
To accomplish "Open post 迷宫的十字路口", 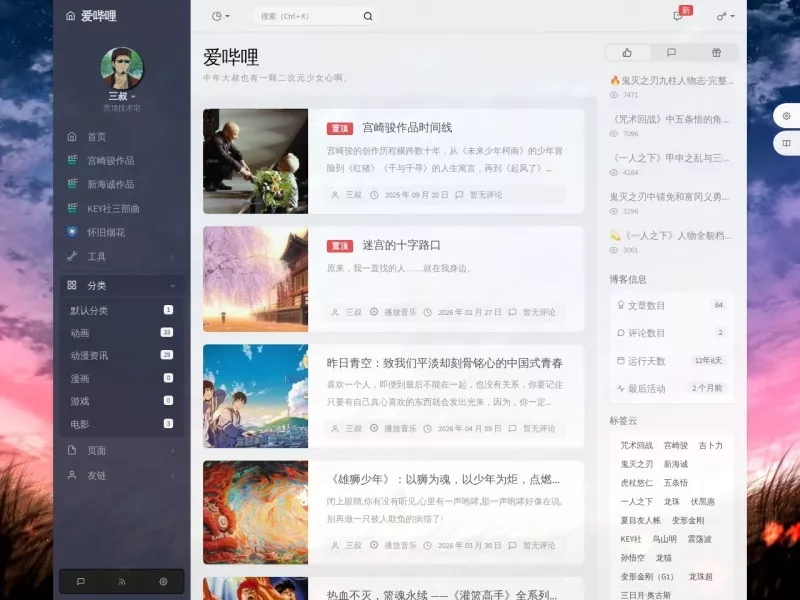I will pos(402,245).
